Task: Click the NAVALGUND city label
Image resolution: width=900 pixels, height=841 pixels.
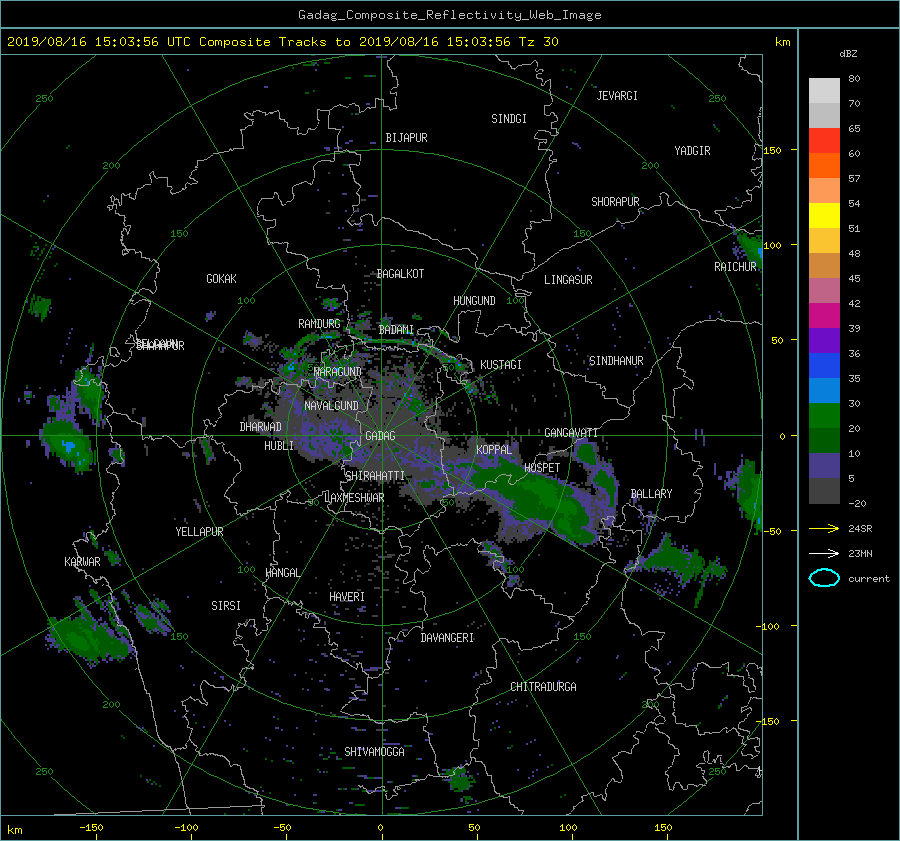Action: [x=331, y=406]
